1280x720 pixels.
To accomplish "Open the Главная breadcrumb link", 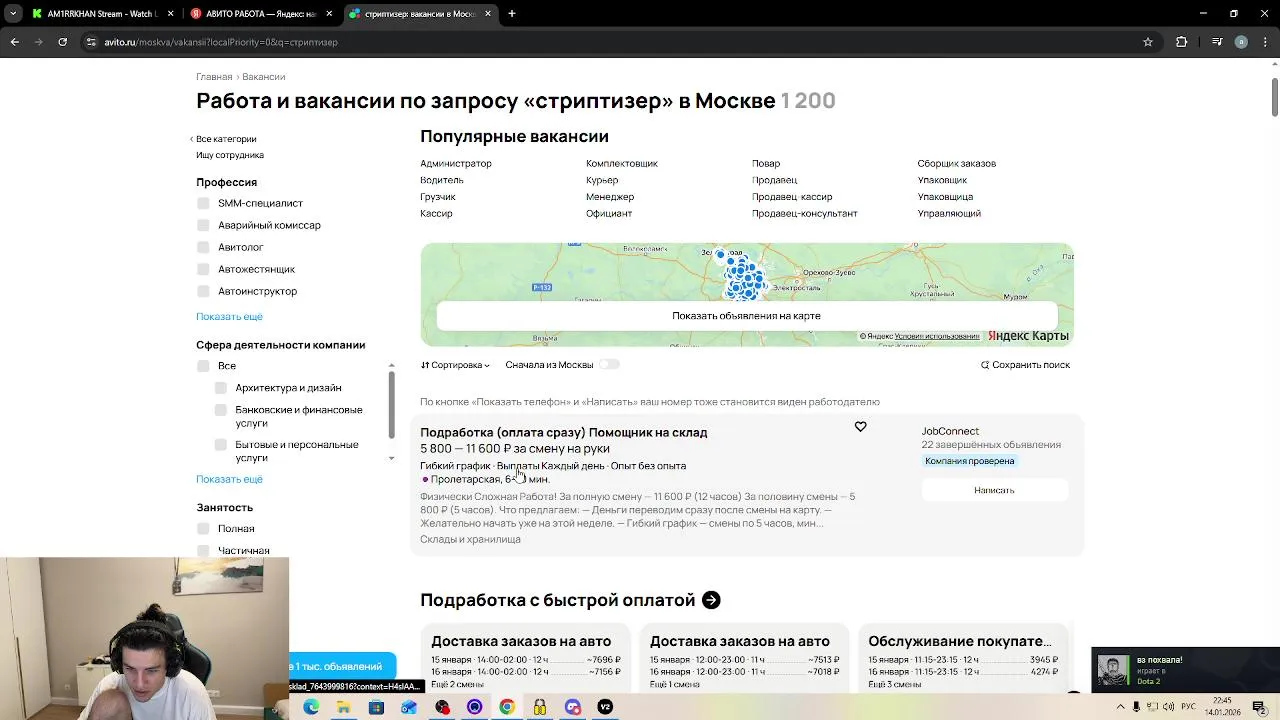I will point(214,77).
